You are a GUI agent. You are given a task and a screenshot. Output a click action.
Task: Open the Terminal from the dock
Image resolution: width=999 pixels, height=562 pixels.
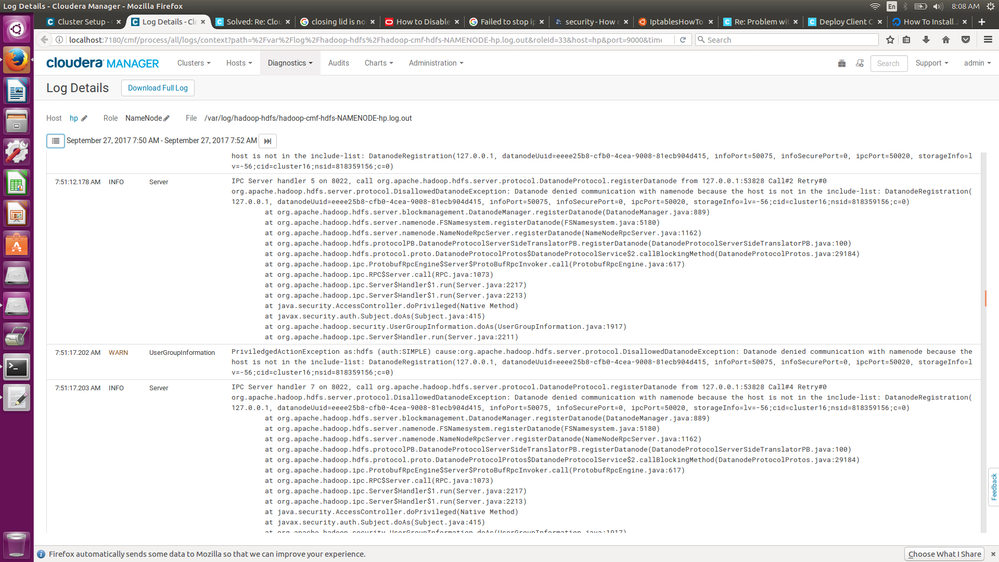pyautogui.click(x=17, y=368)
